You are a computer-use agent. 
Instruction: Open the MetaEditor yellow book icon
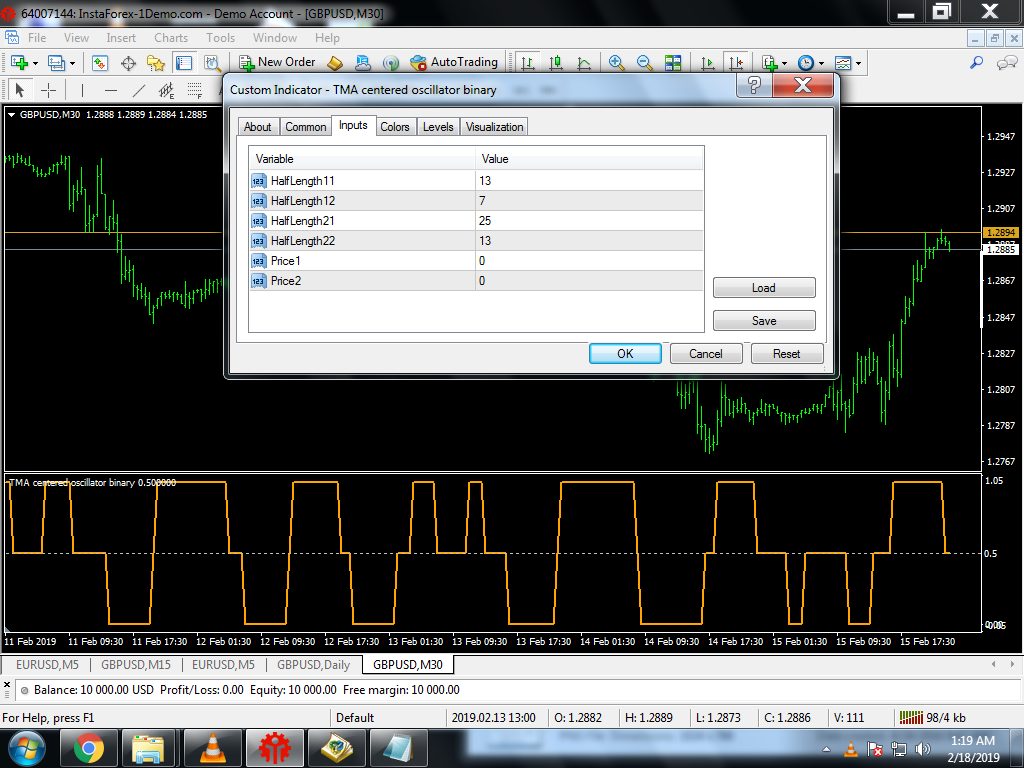[x=334, y=63]
